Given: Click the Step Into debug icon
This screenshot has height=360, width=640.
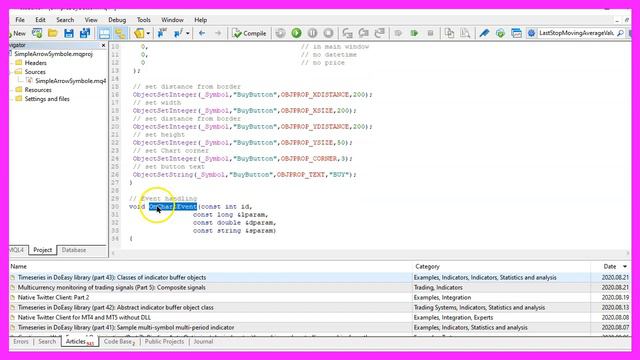Looking at the screenshot, I should [x=347, y=33].
